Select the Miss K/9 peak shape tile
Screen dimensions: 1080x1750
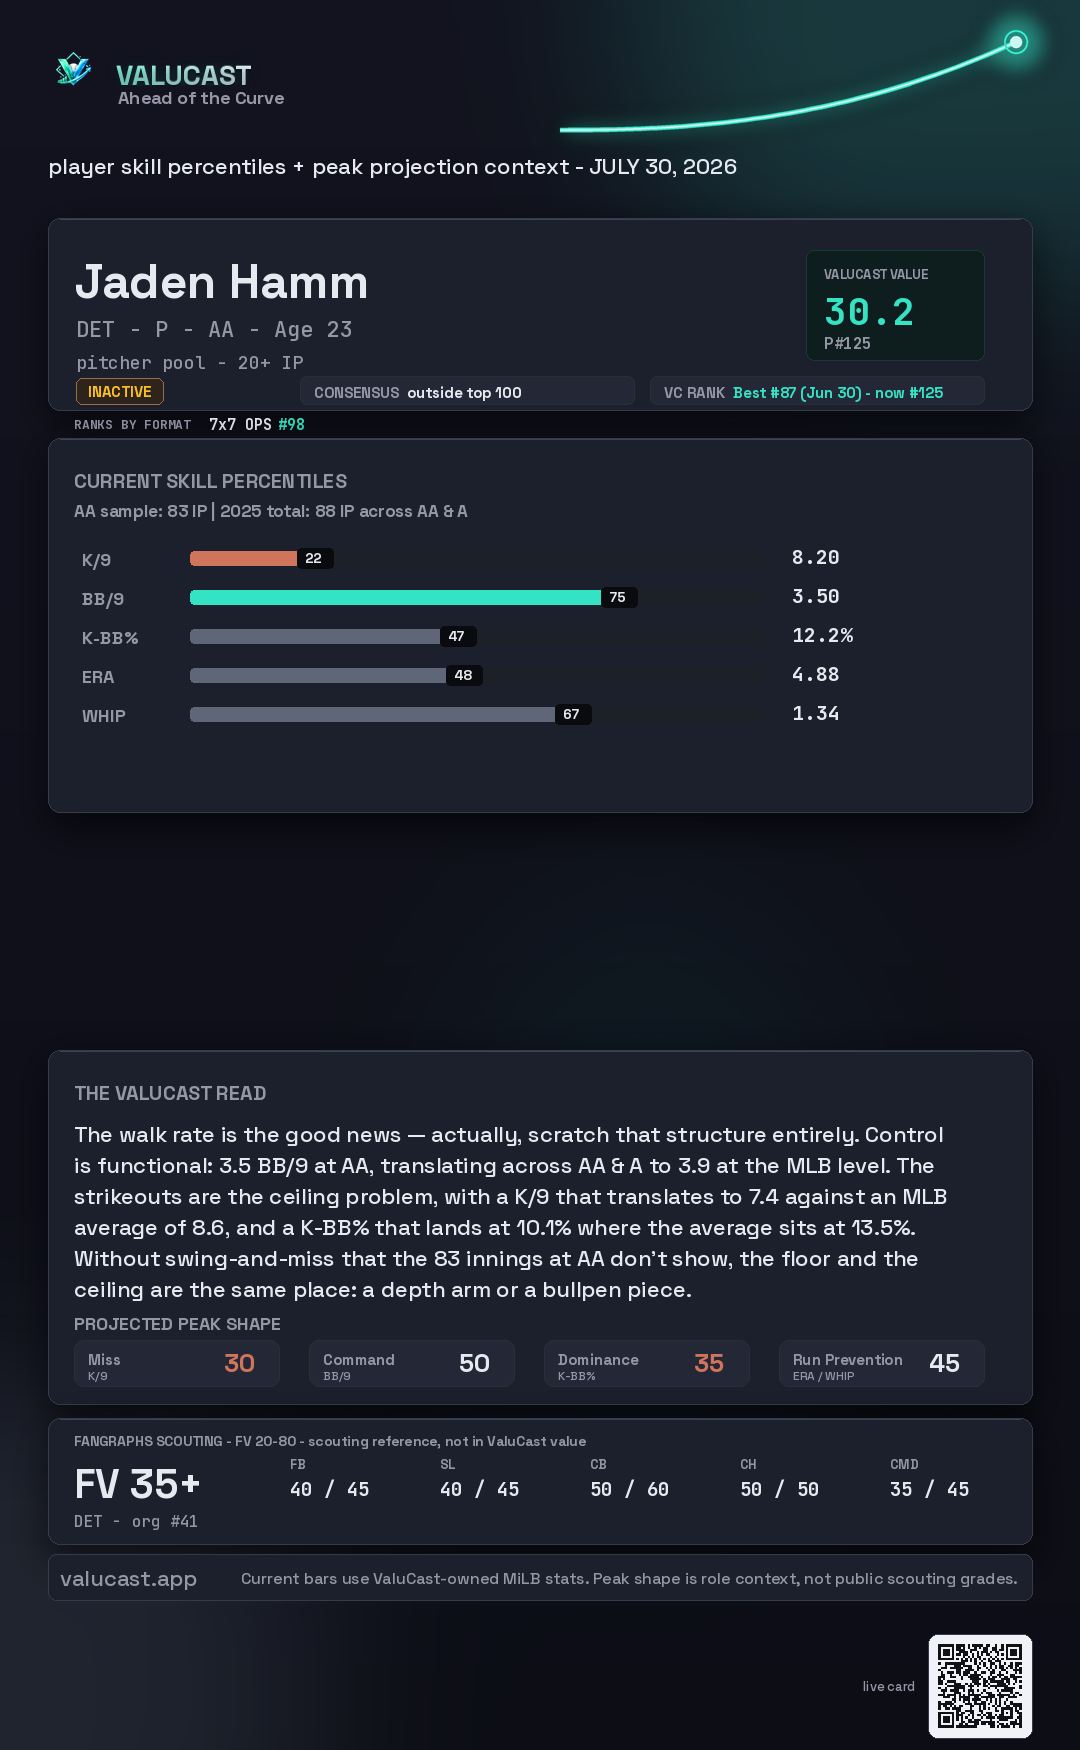tap(177, 1364)
